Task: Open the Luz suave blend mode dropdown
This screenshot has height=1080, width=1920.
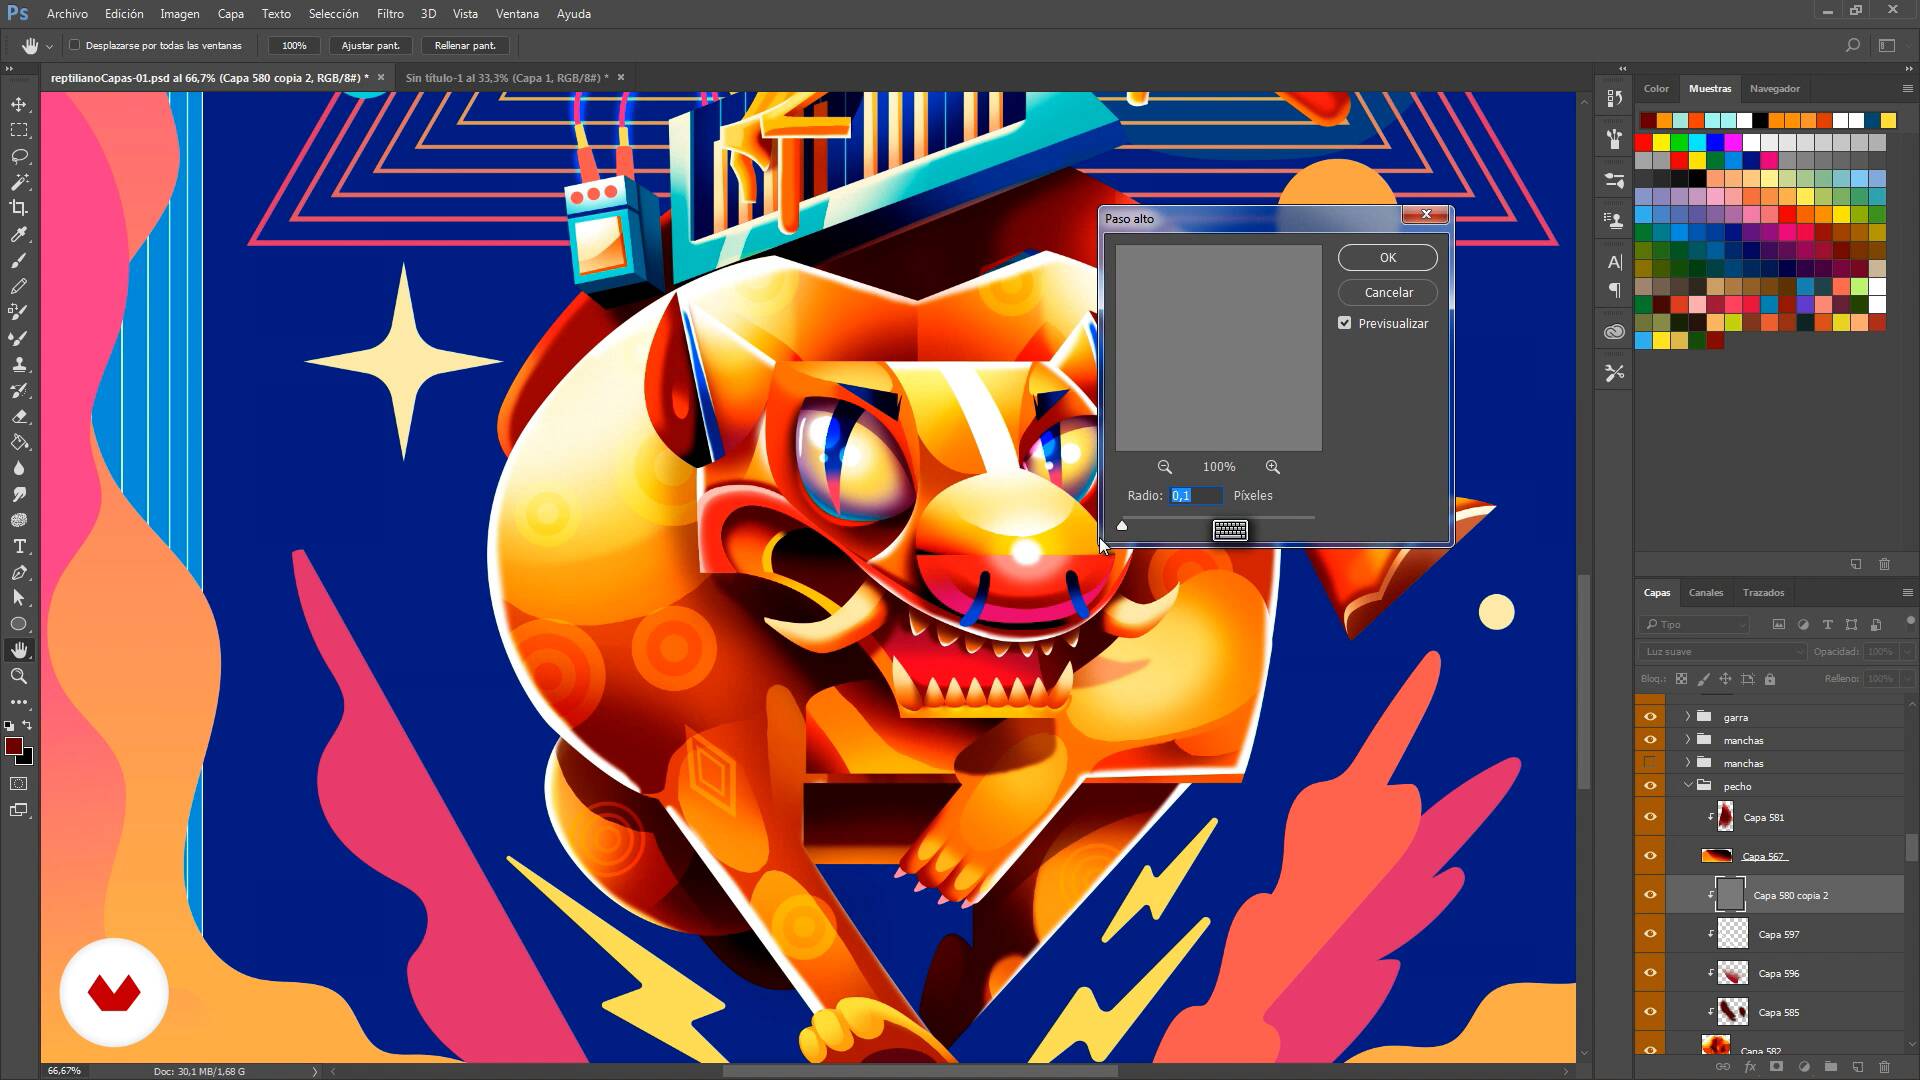Action: 1722,651
